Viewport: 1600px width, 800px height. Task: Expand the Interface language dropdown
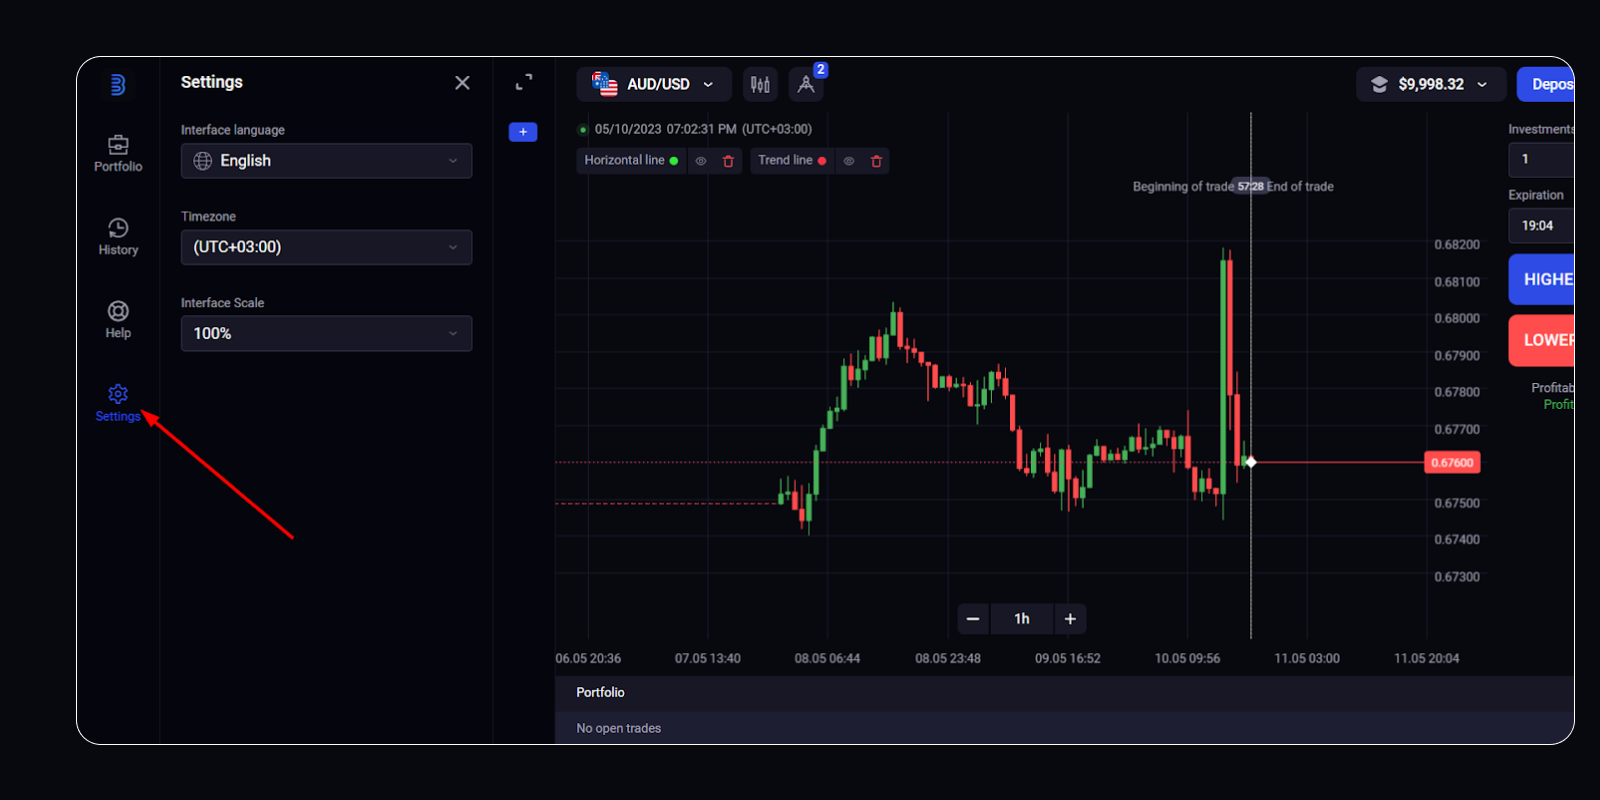(x=326, y=161)
